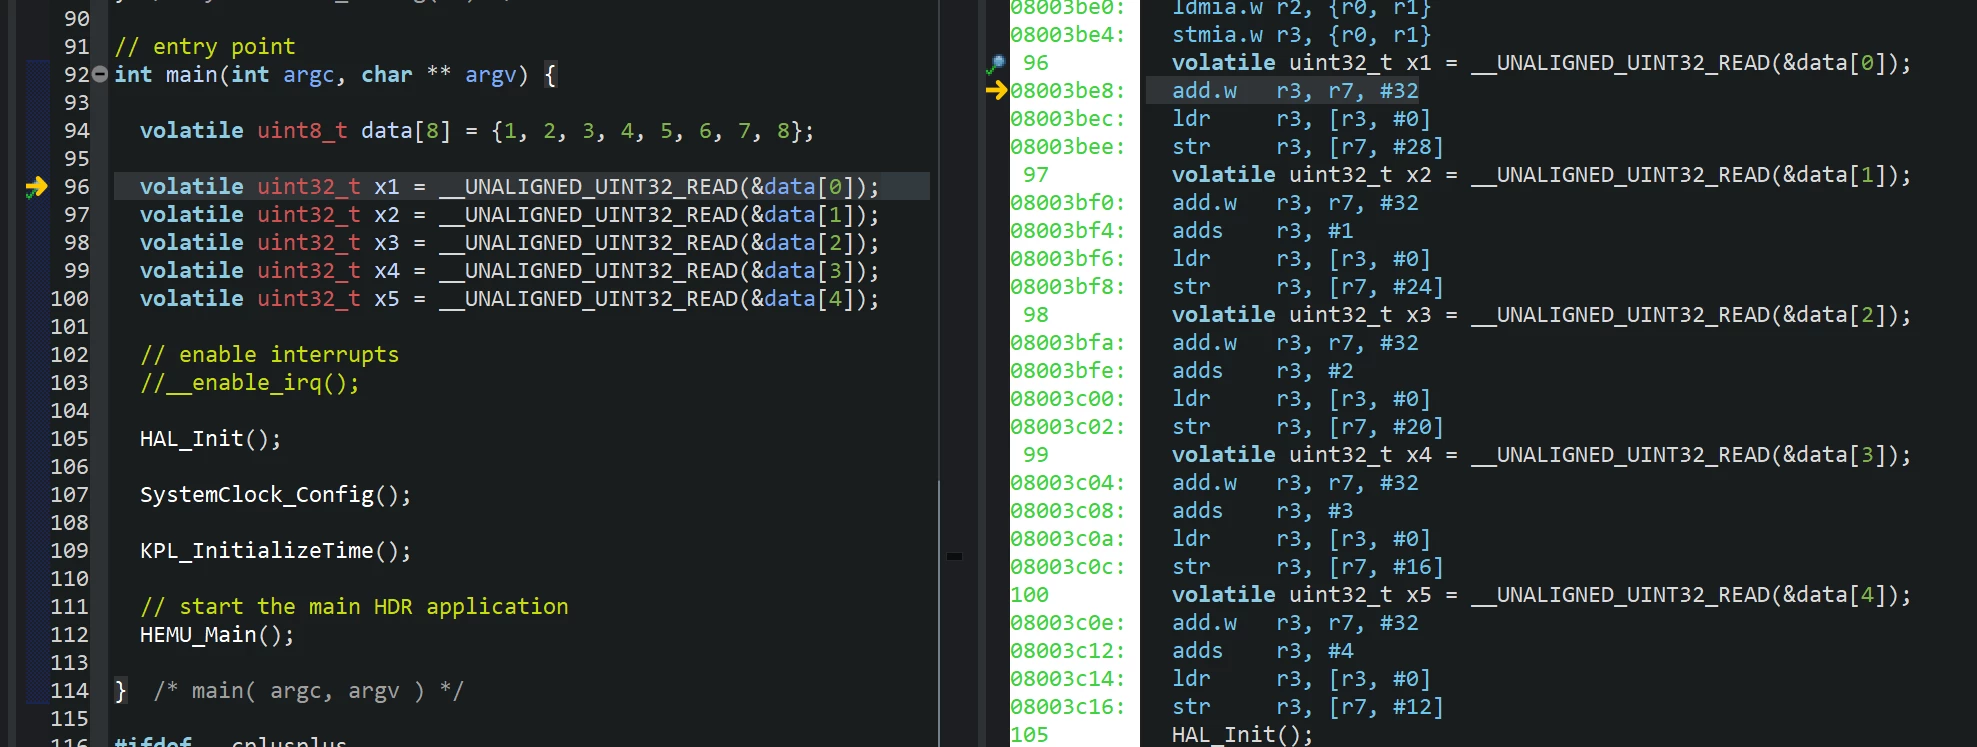Collapse the main function fold toggle at line 92
The image size is (1977, 747).
[x=100, y=74]
